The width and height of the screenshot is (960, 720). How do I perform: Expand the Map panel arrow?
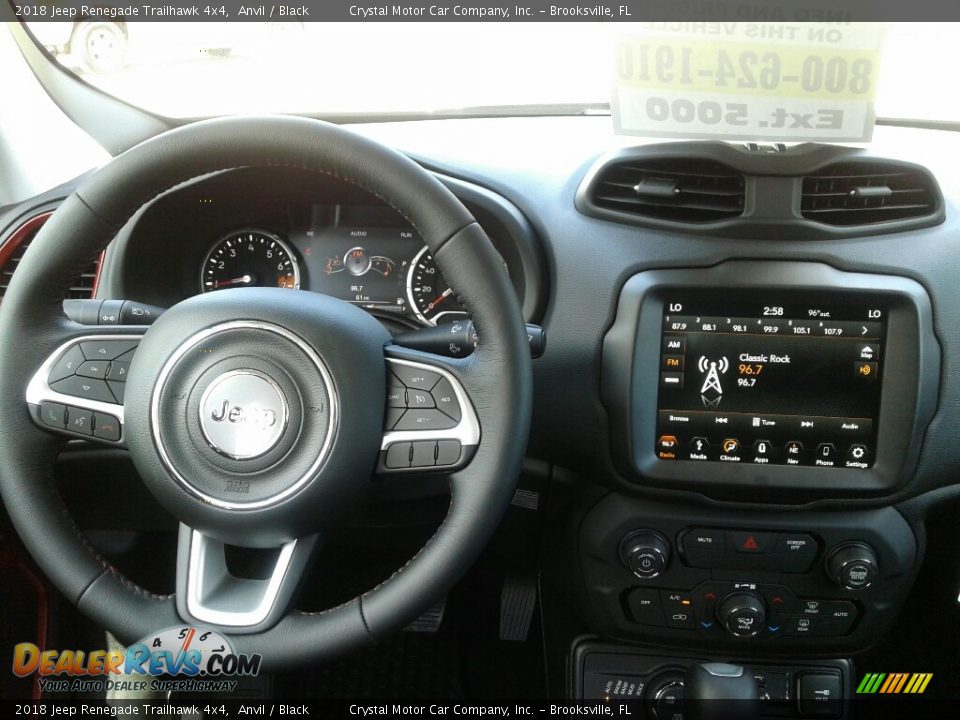click(866, 352)
